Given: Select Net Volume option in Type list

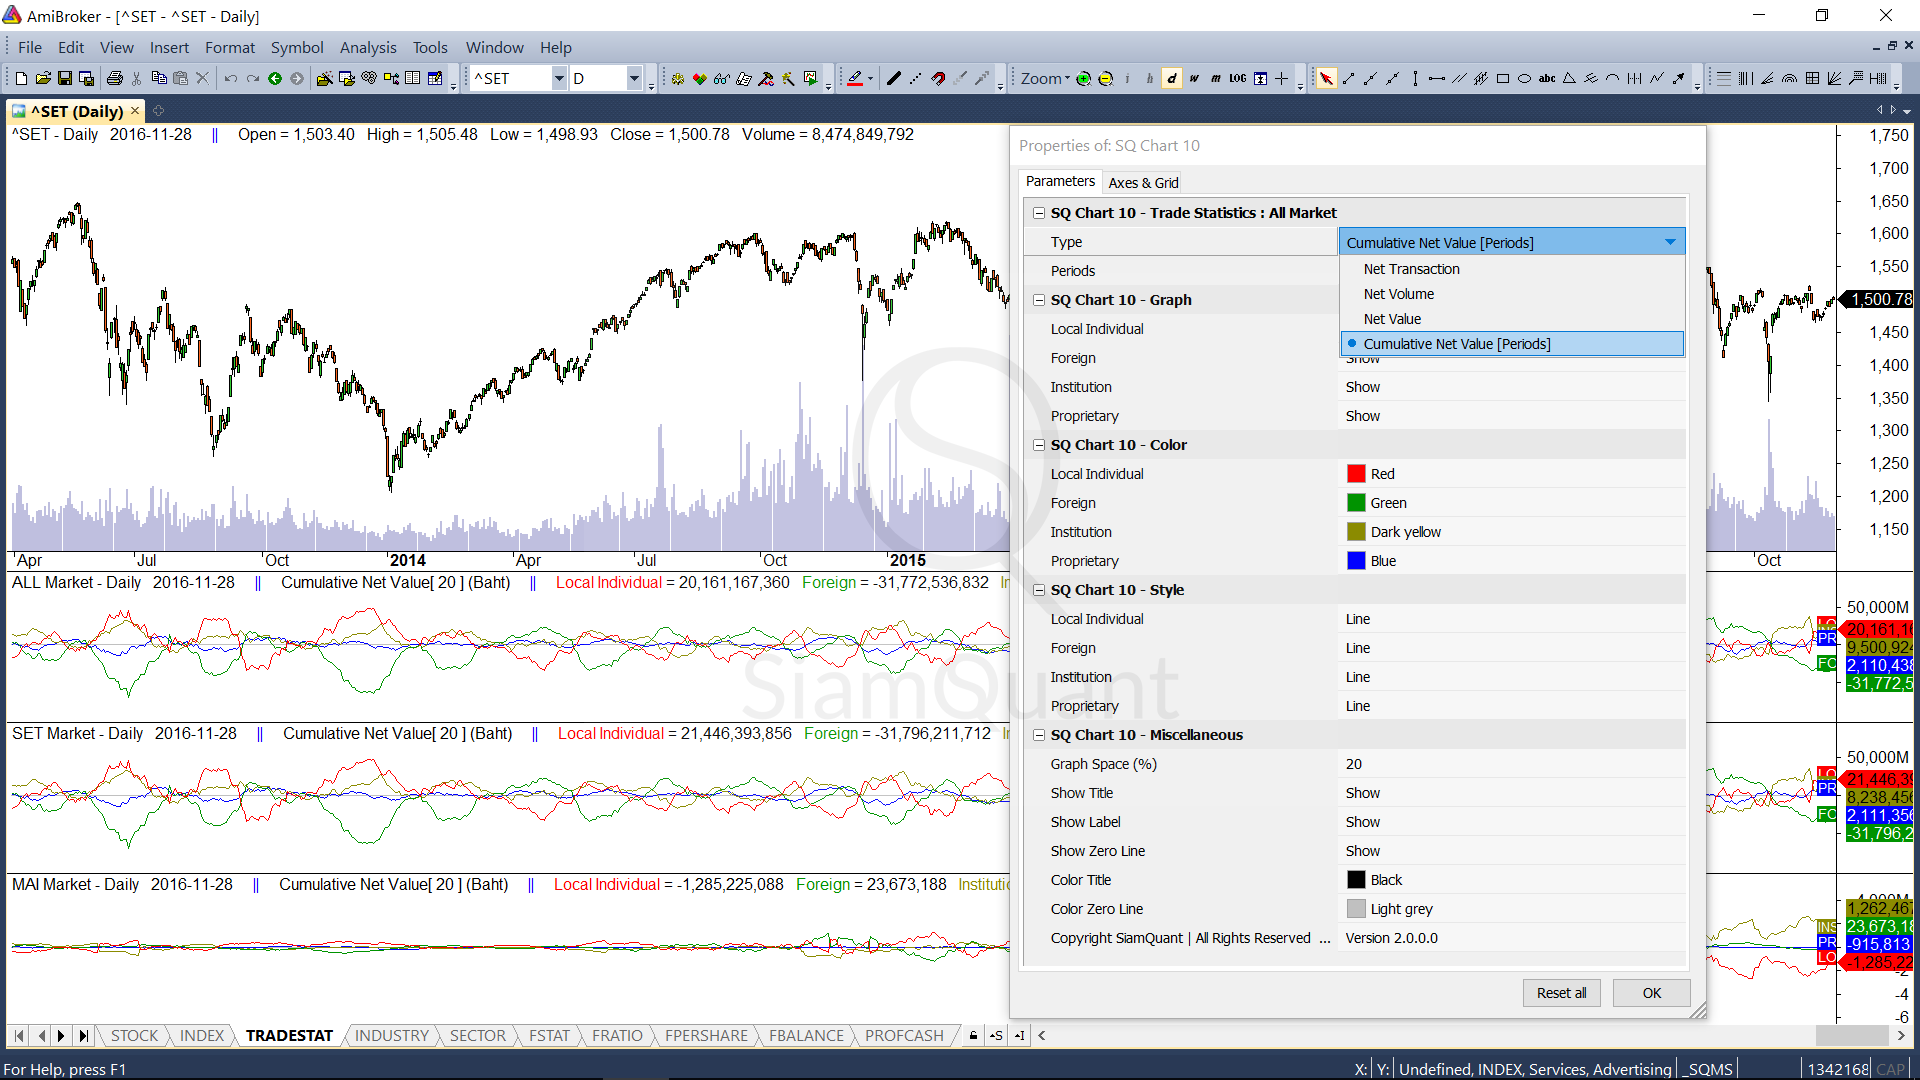Looking at the screenshot, I should click(x=1398, y=294).
